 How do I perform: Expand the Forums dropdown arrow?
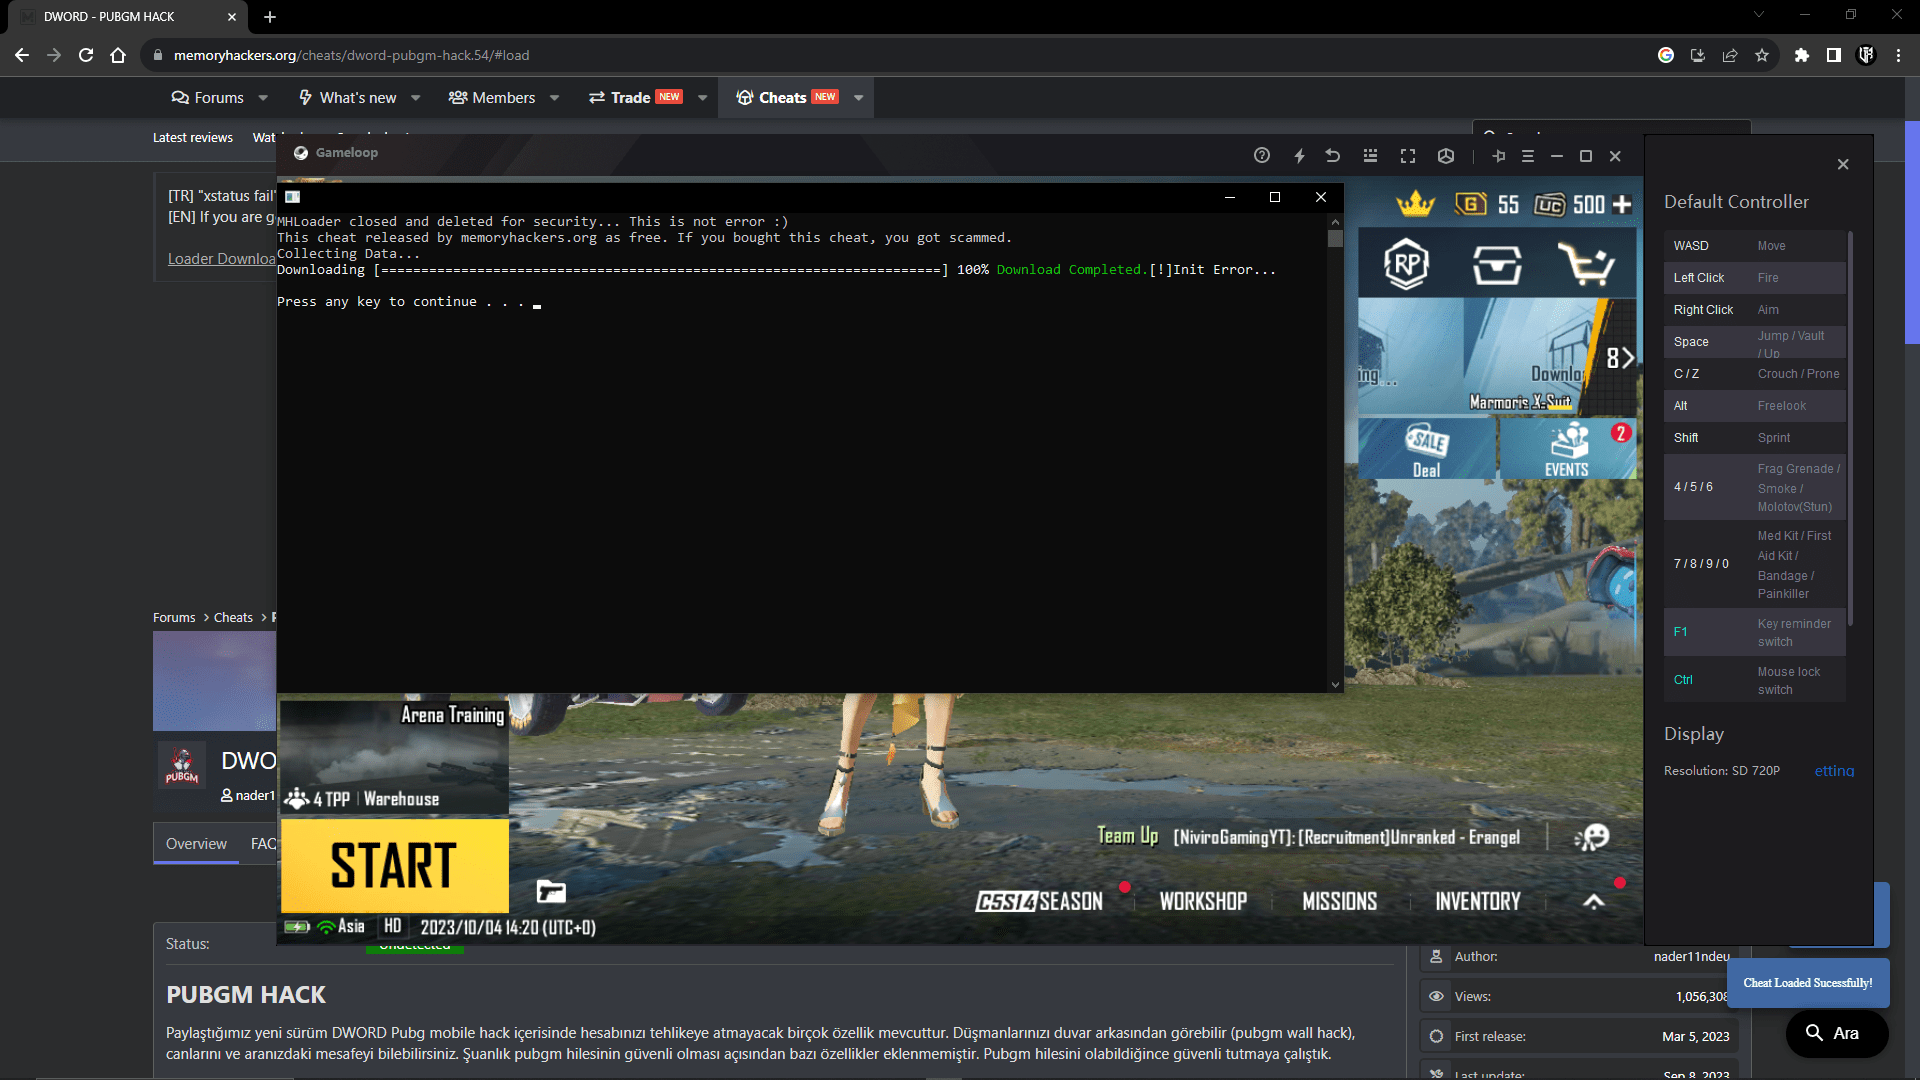coord(263,98)
